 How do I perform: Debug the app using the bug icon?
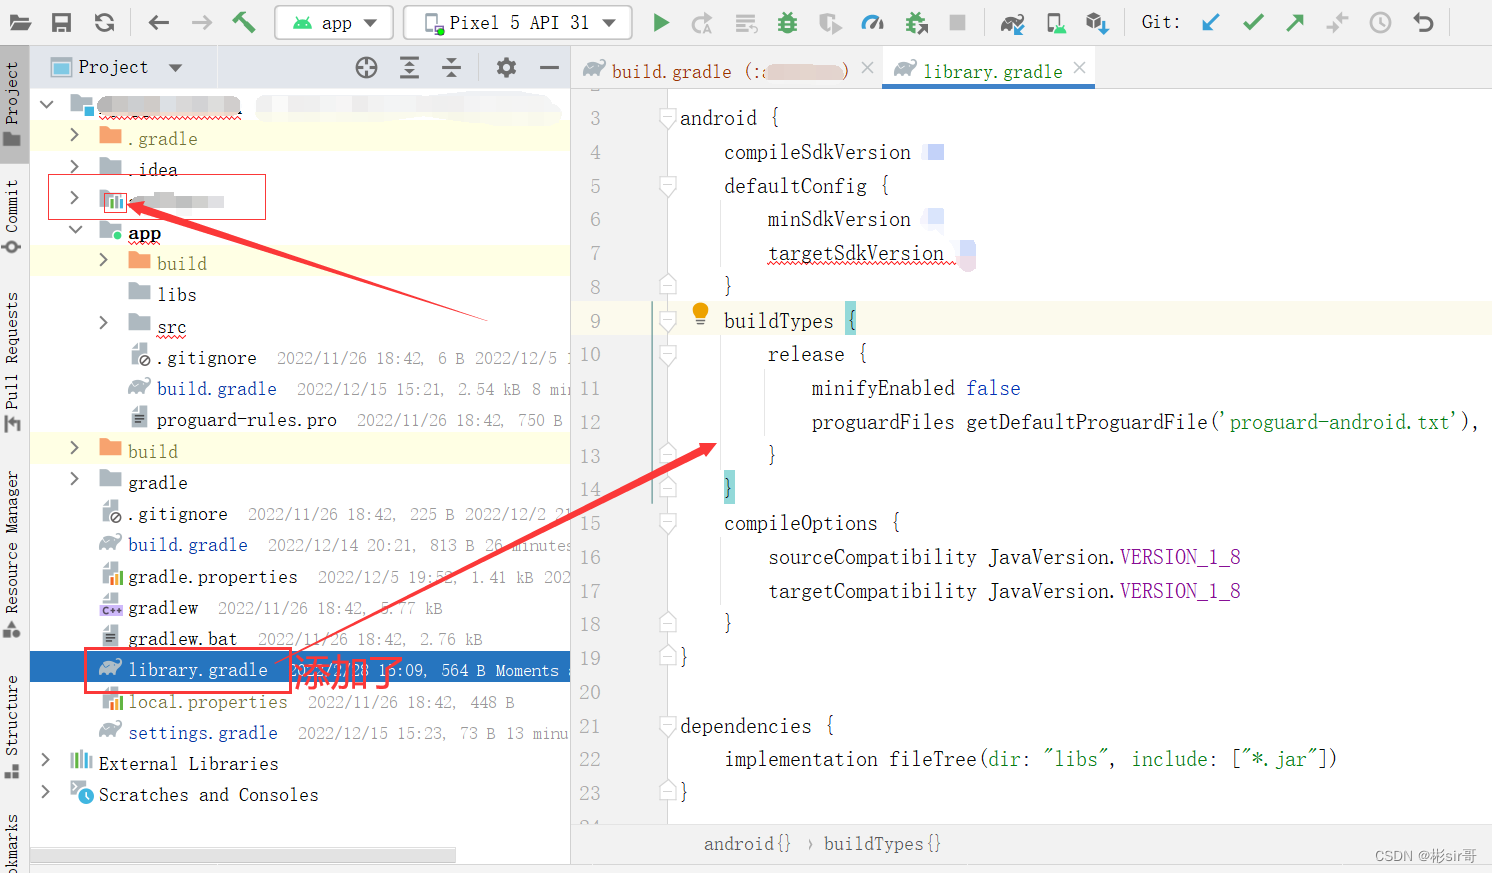click(x=787, y=22)
